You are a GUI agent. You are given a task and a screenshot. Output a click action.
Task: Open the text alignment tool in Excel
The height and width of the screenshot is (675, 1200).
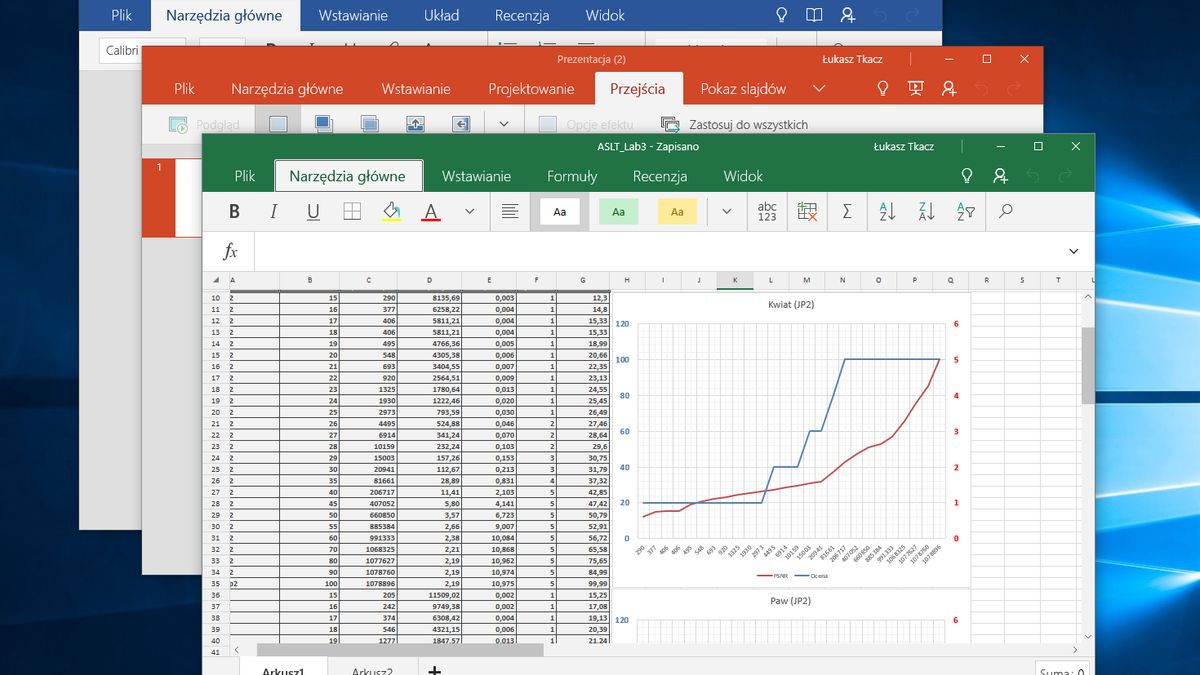pyautogui.click(x=510, y=211)
